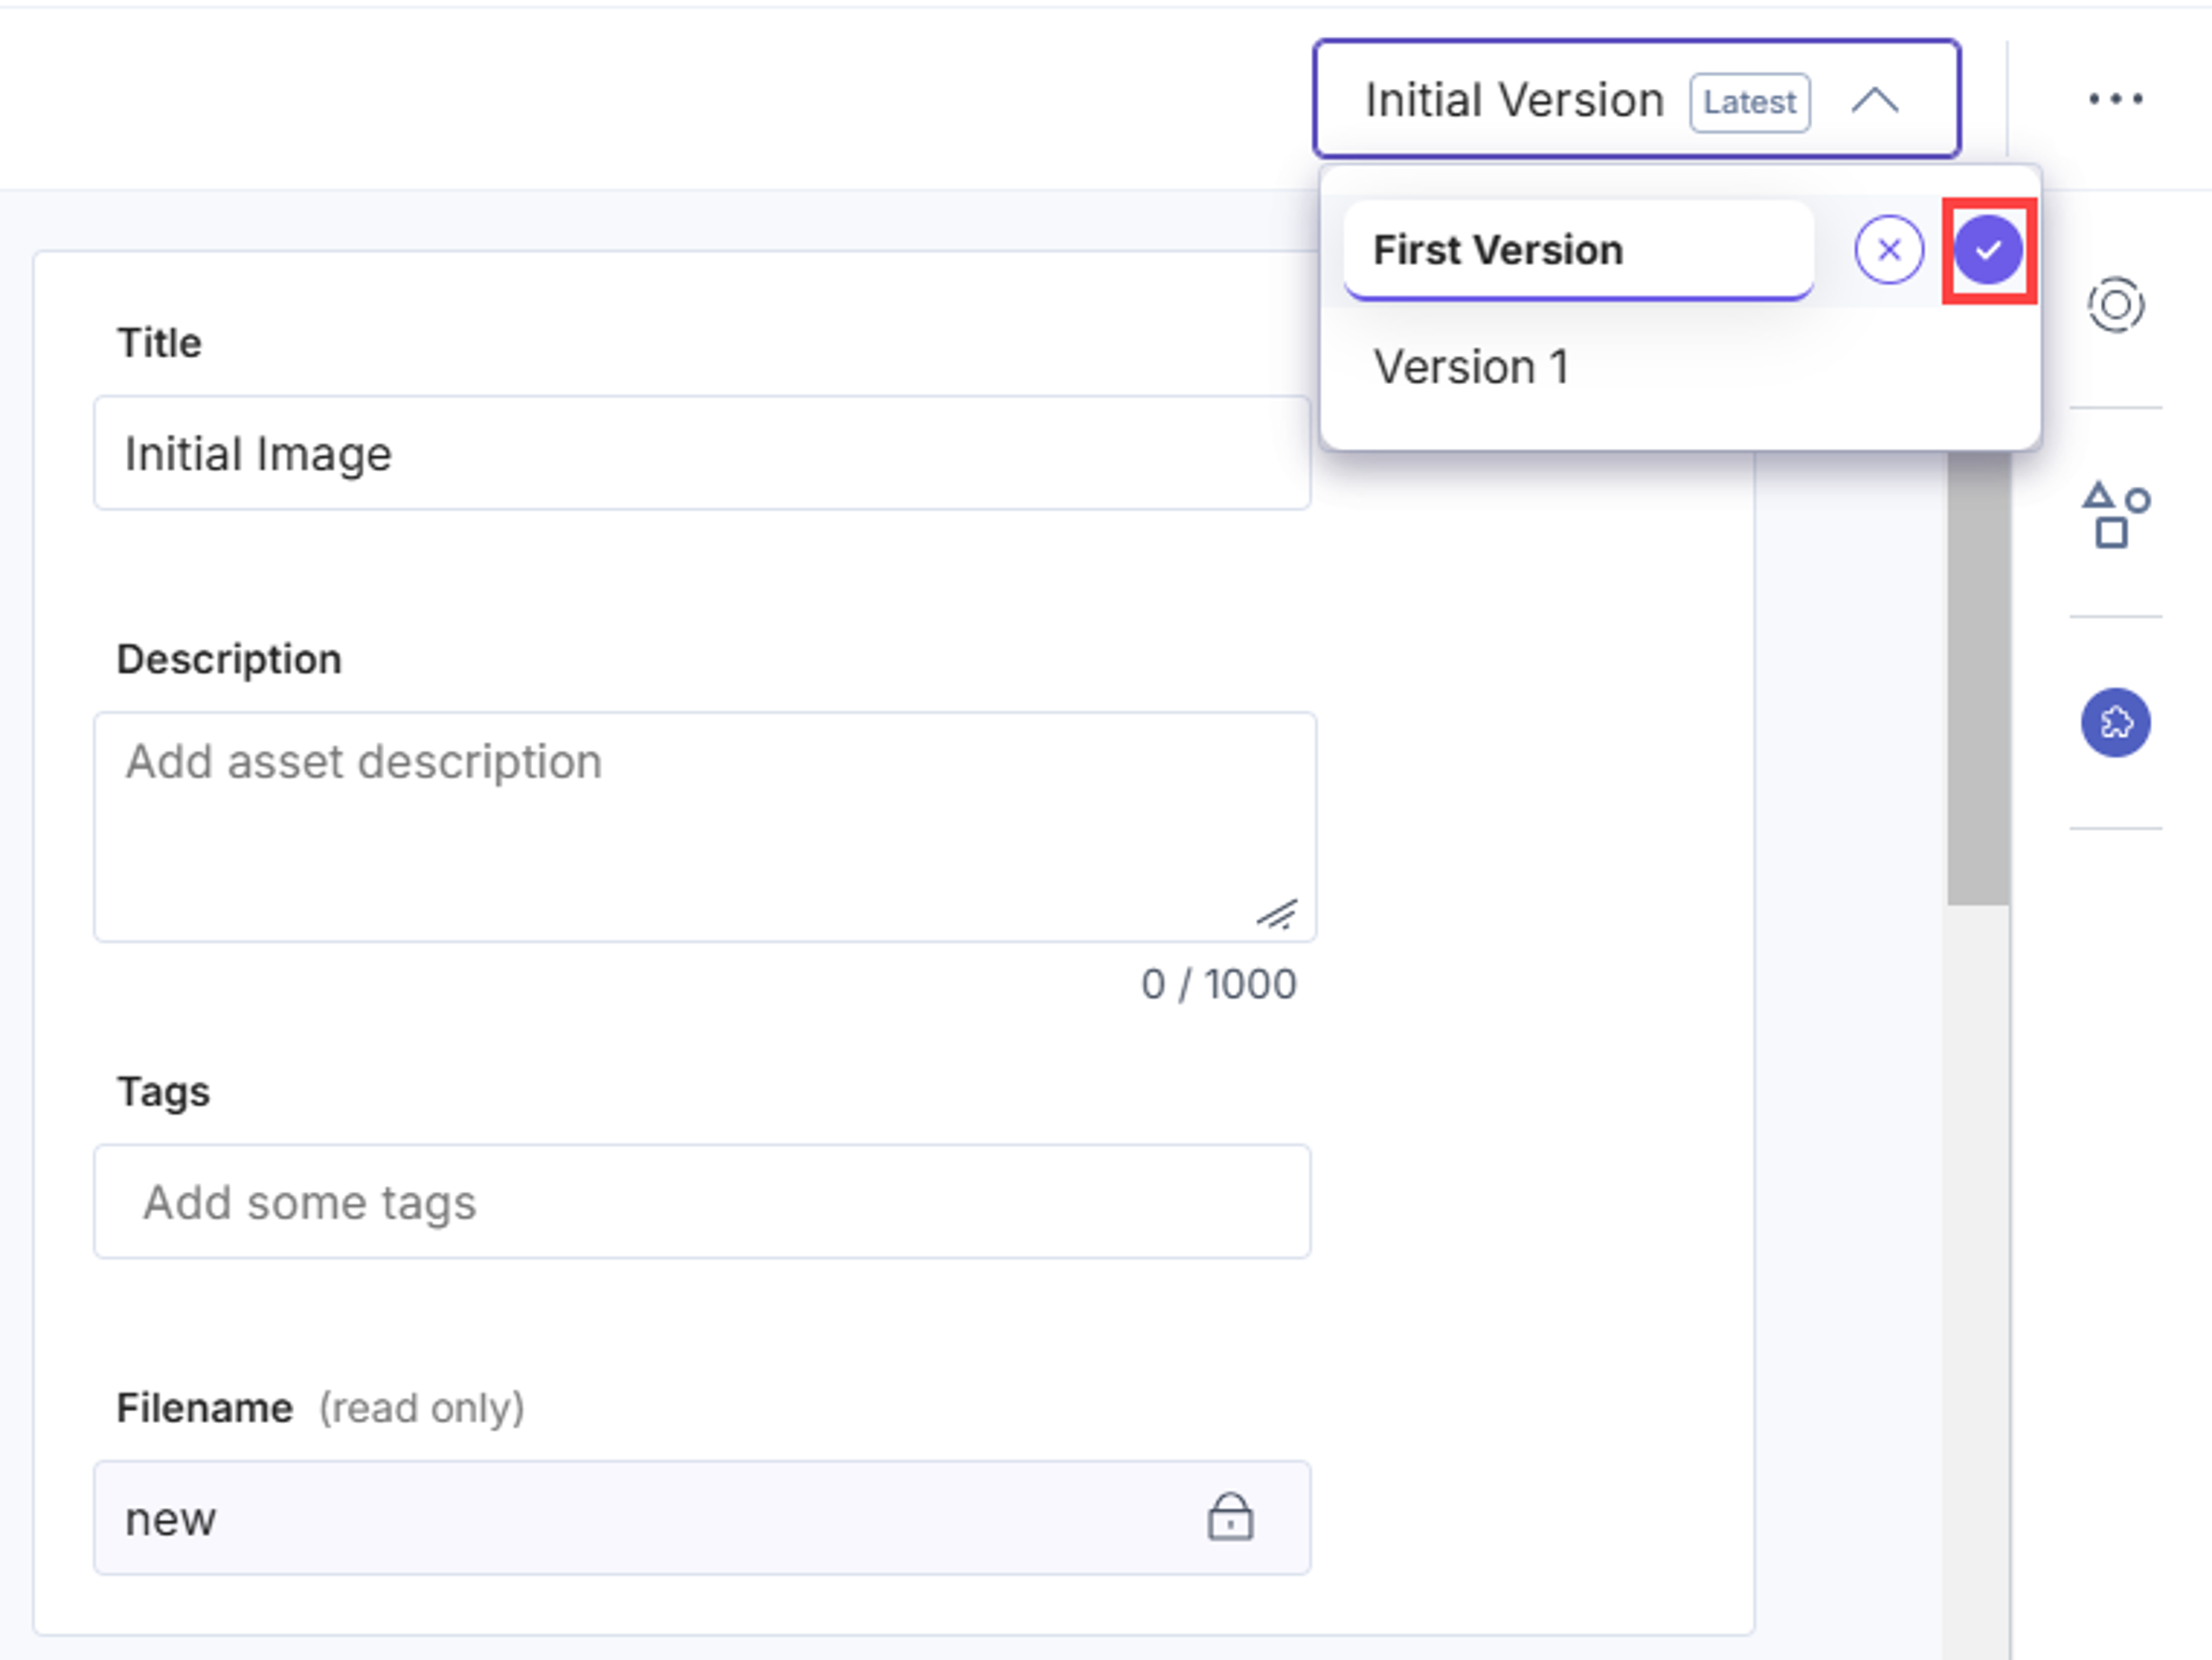The width and height of the screenshot is (2212, 1660).
Task: Click the concentric circles icon in the sidebar
Action: pos(2115,305)
